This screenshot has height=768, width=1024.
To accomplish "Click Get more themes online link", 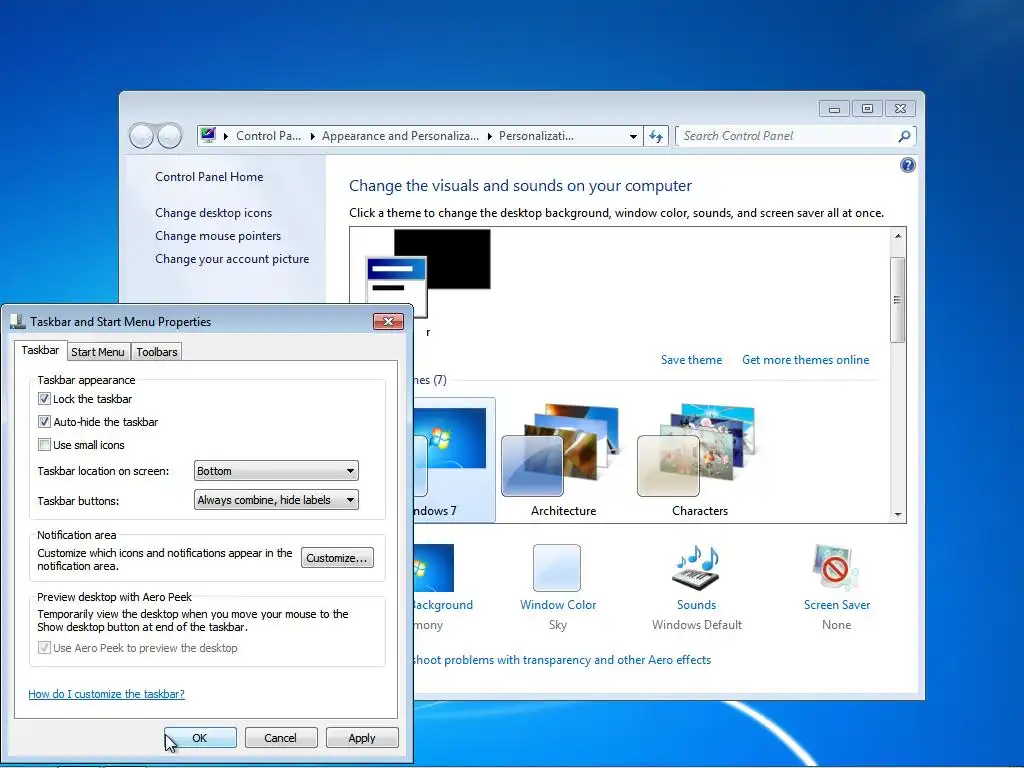I will click(805, 360).
